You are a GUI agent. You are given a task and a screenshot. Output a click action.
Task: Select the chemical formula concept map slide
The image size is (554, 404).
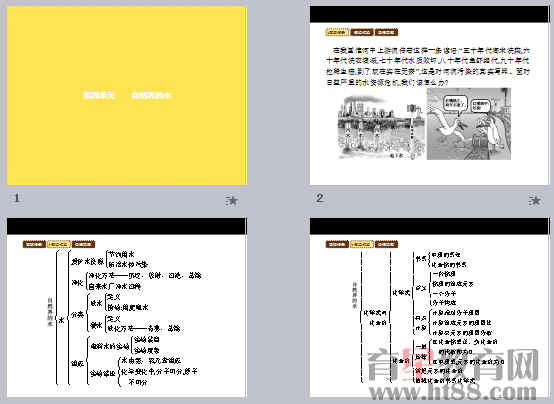click(x=430, y=307)
